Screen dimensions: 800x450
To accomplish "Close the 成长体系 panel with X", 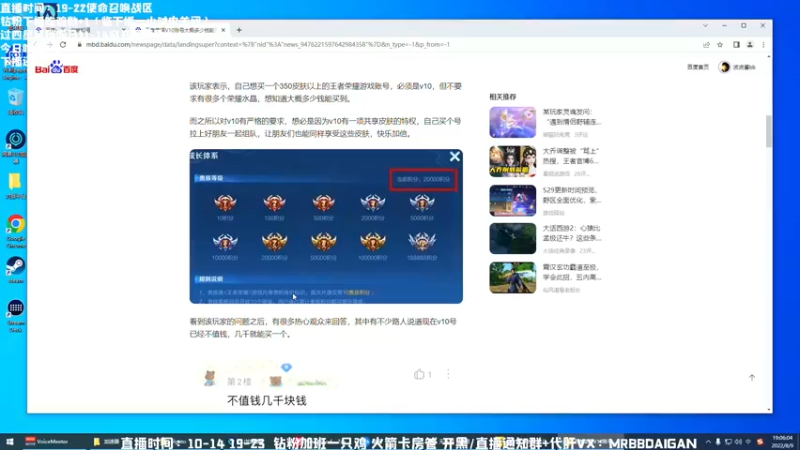I will point(455,157).
